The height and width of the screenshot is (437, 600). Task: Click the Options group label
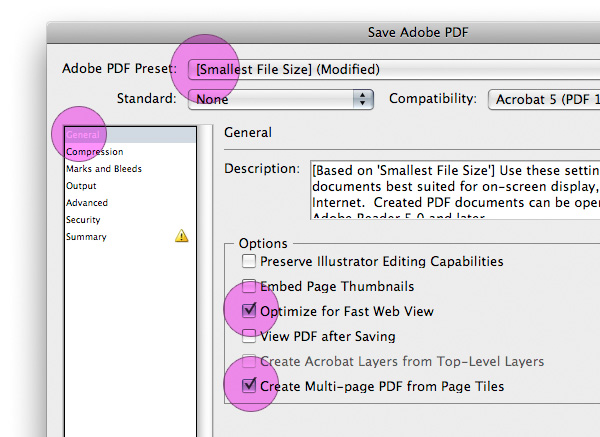[x=263, y=243]
